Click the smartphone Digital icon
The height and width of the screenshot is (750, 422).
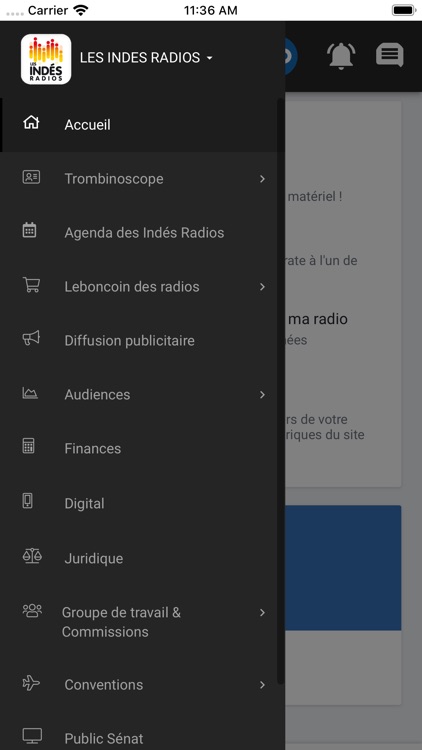(28, 501)
